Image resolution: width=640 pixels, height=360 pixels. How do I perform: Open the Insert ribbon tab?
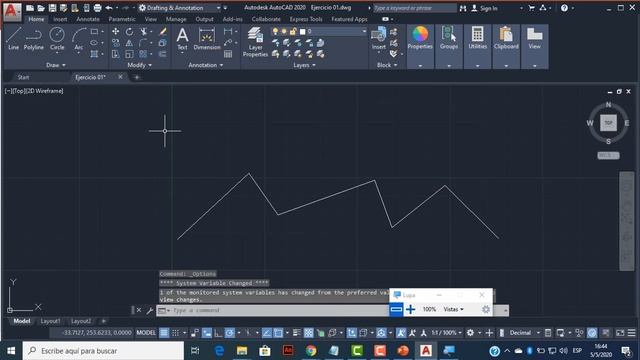[x=60, y=19]
